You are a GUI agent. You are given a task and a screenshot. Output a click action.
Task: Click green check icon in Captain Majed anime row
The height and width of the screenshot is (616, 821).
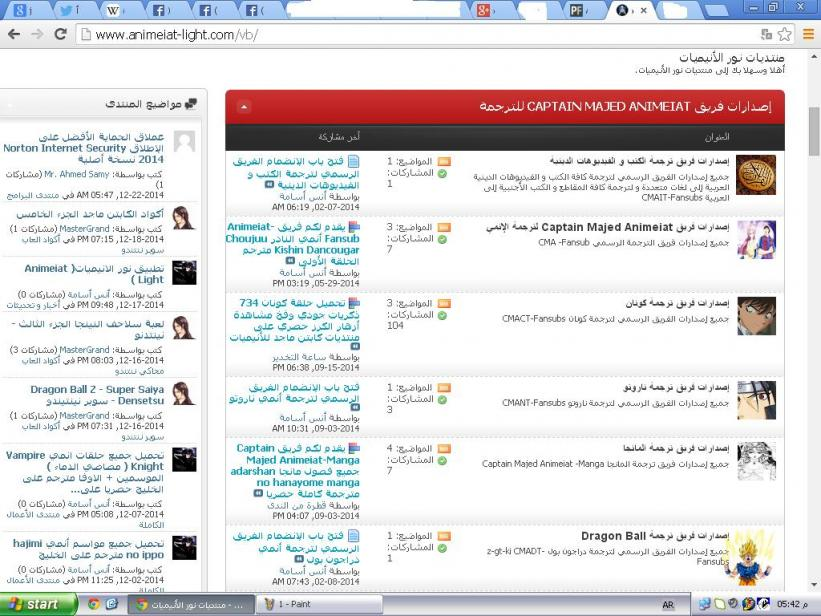pos(442,239)
